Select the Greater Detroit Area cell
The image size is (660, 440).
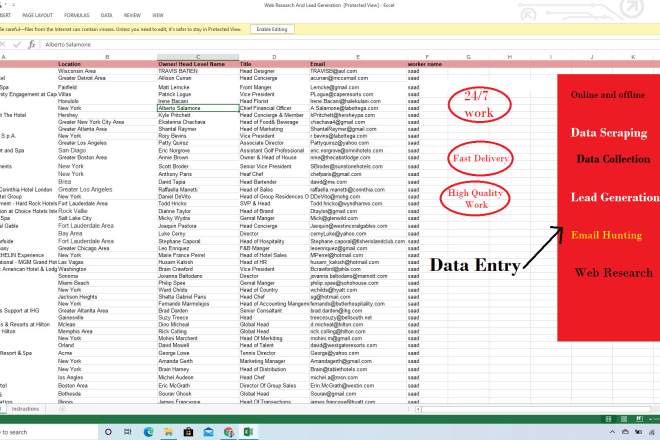107,78
